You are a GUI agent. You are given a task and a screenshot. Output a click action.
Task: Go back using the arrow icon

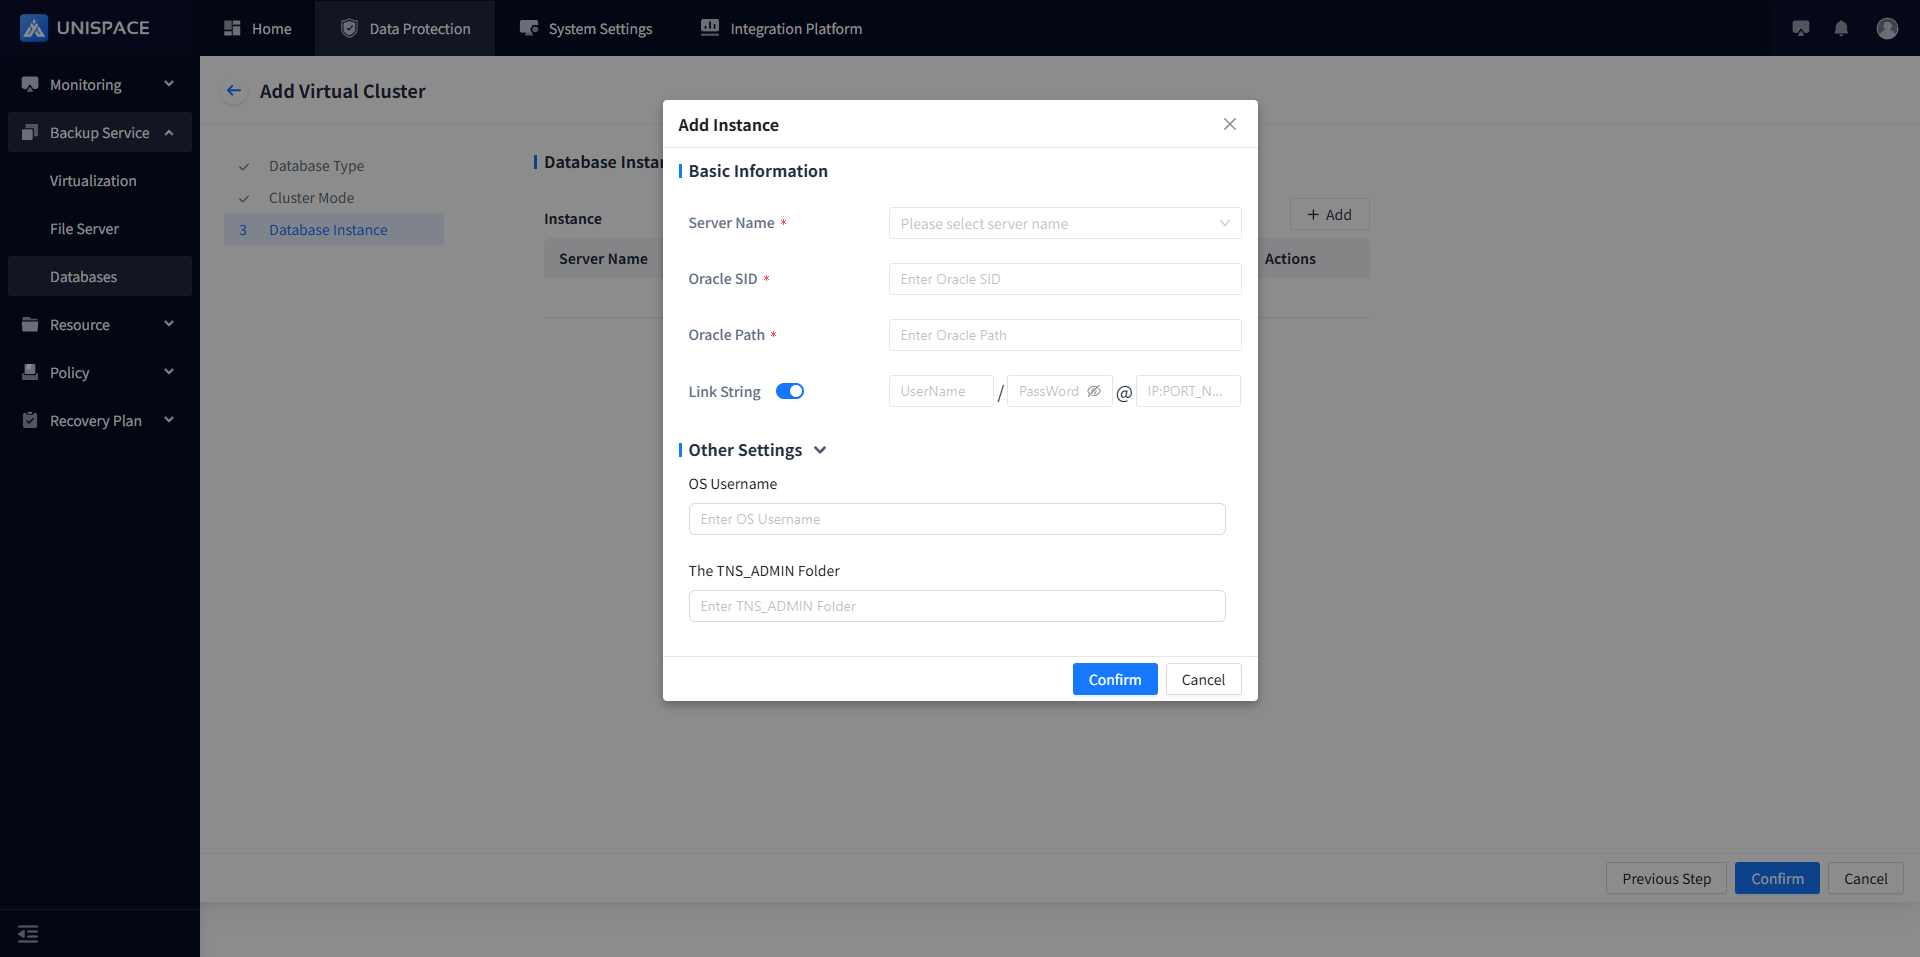(x=234, y=91)
